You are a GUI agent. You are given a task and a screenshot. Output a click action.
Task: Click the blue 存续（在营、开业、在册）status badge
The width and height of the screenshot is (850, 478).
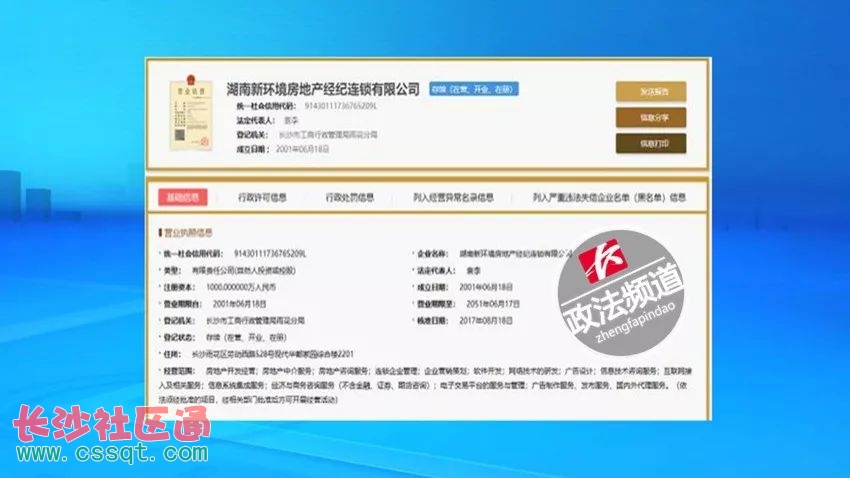click(x=474, y=89)
